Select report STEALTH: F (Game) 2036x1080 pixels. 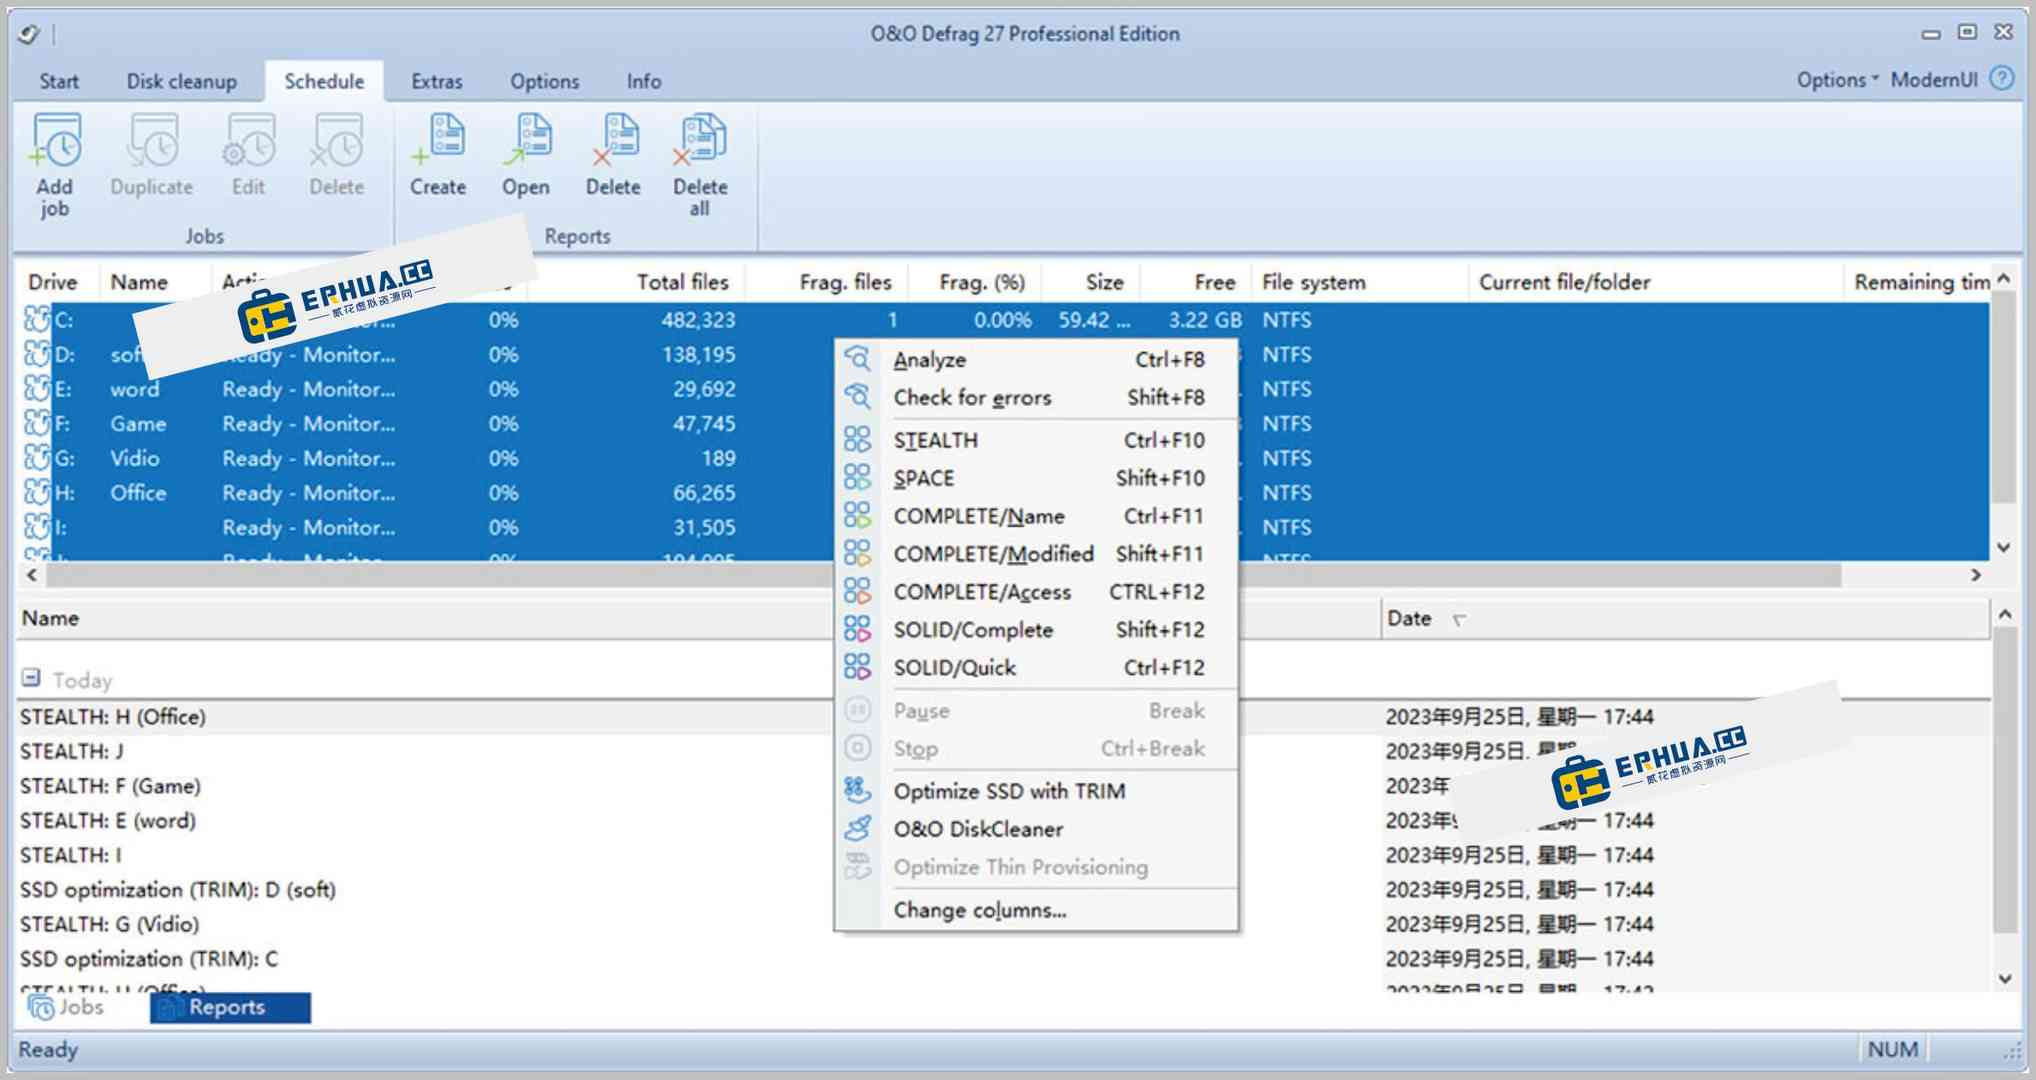tap(110, 786)
